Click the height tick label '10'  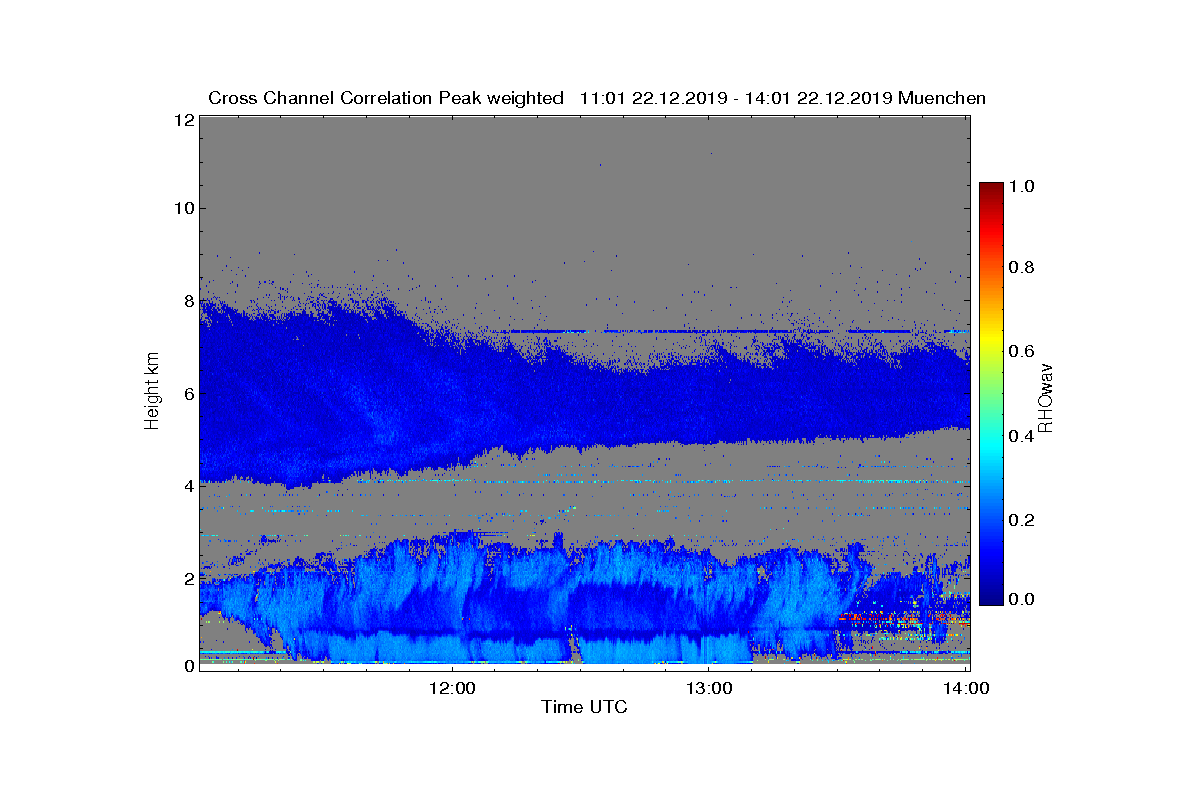(183, 208)
